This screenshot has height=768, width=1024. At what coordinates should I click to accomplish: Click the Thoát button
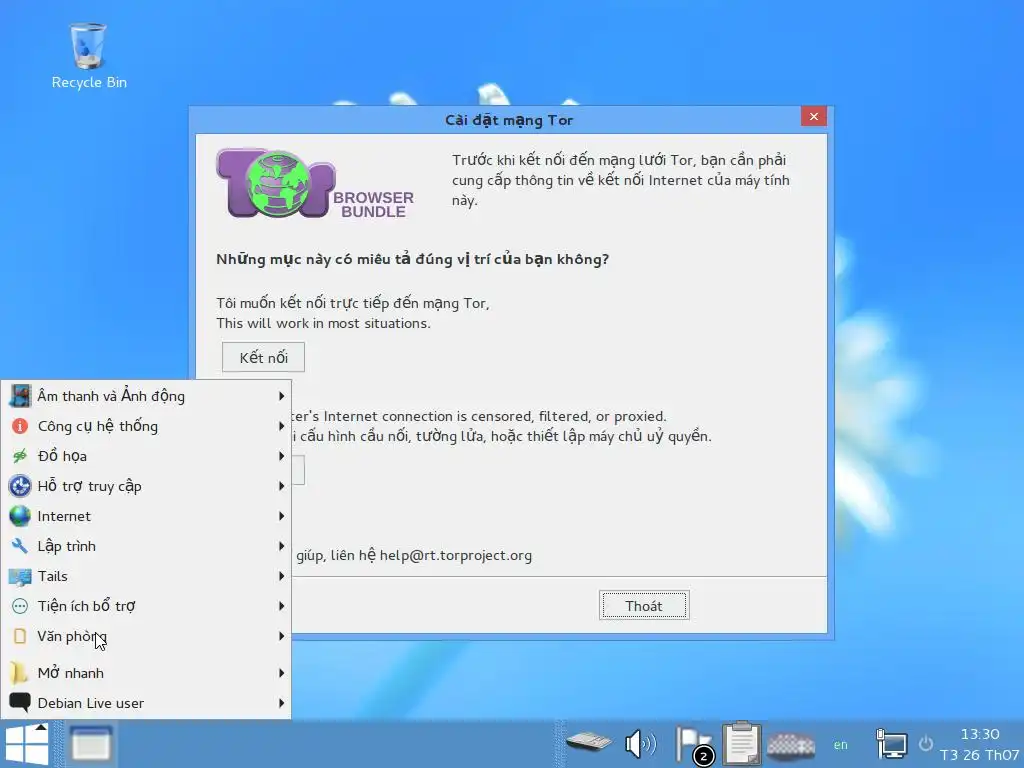pos(644,605)
